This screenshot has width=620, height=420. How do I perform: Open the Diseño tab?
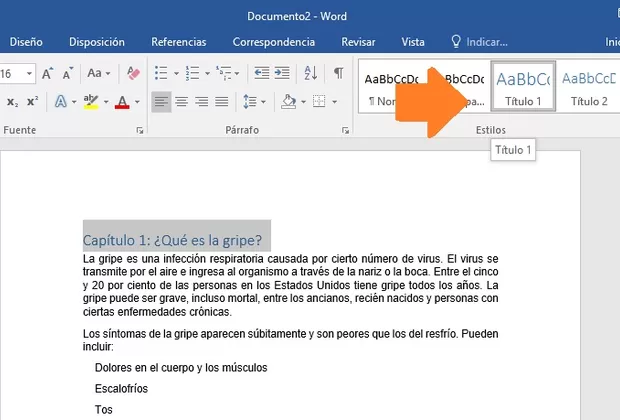(26, 42)
